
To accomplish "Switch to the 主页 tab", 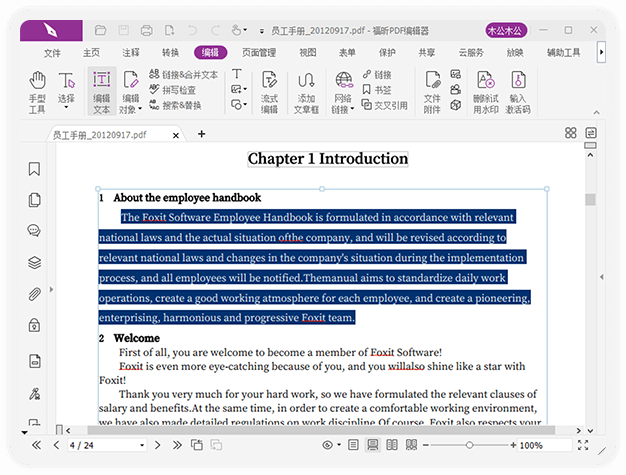I will [x=91, y=53].
